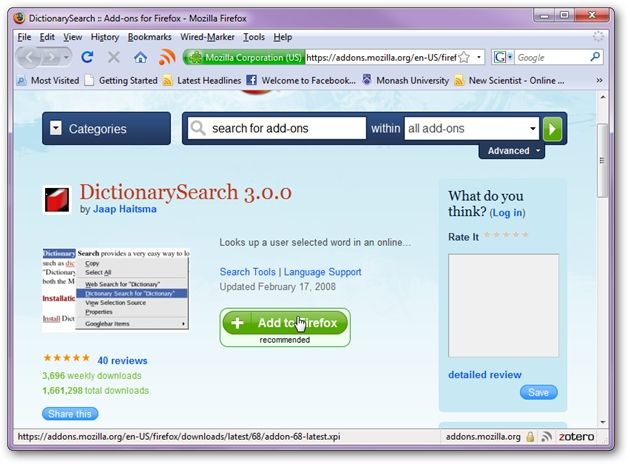Click the magnifier icon in add-ons search

[197, 128]
